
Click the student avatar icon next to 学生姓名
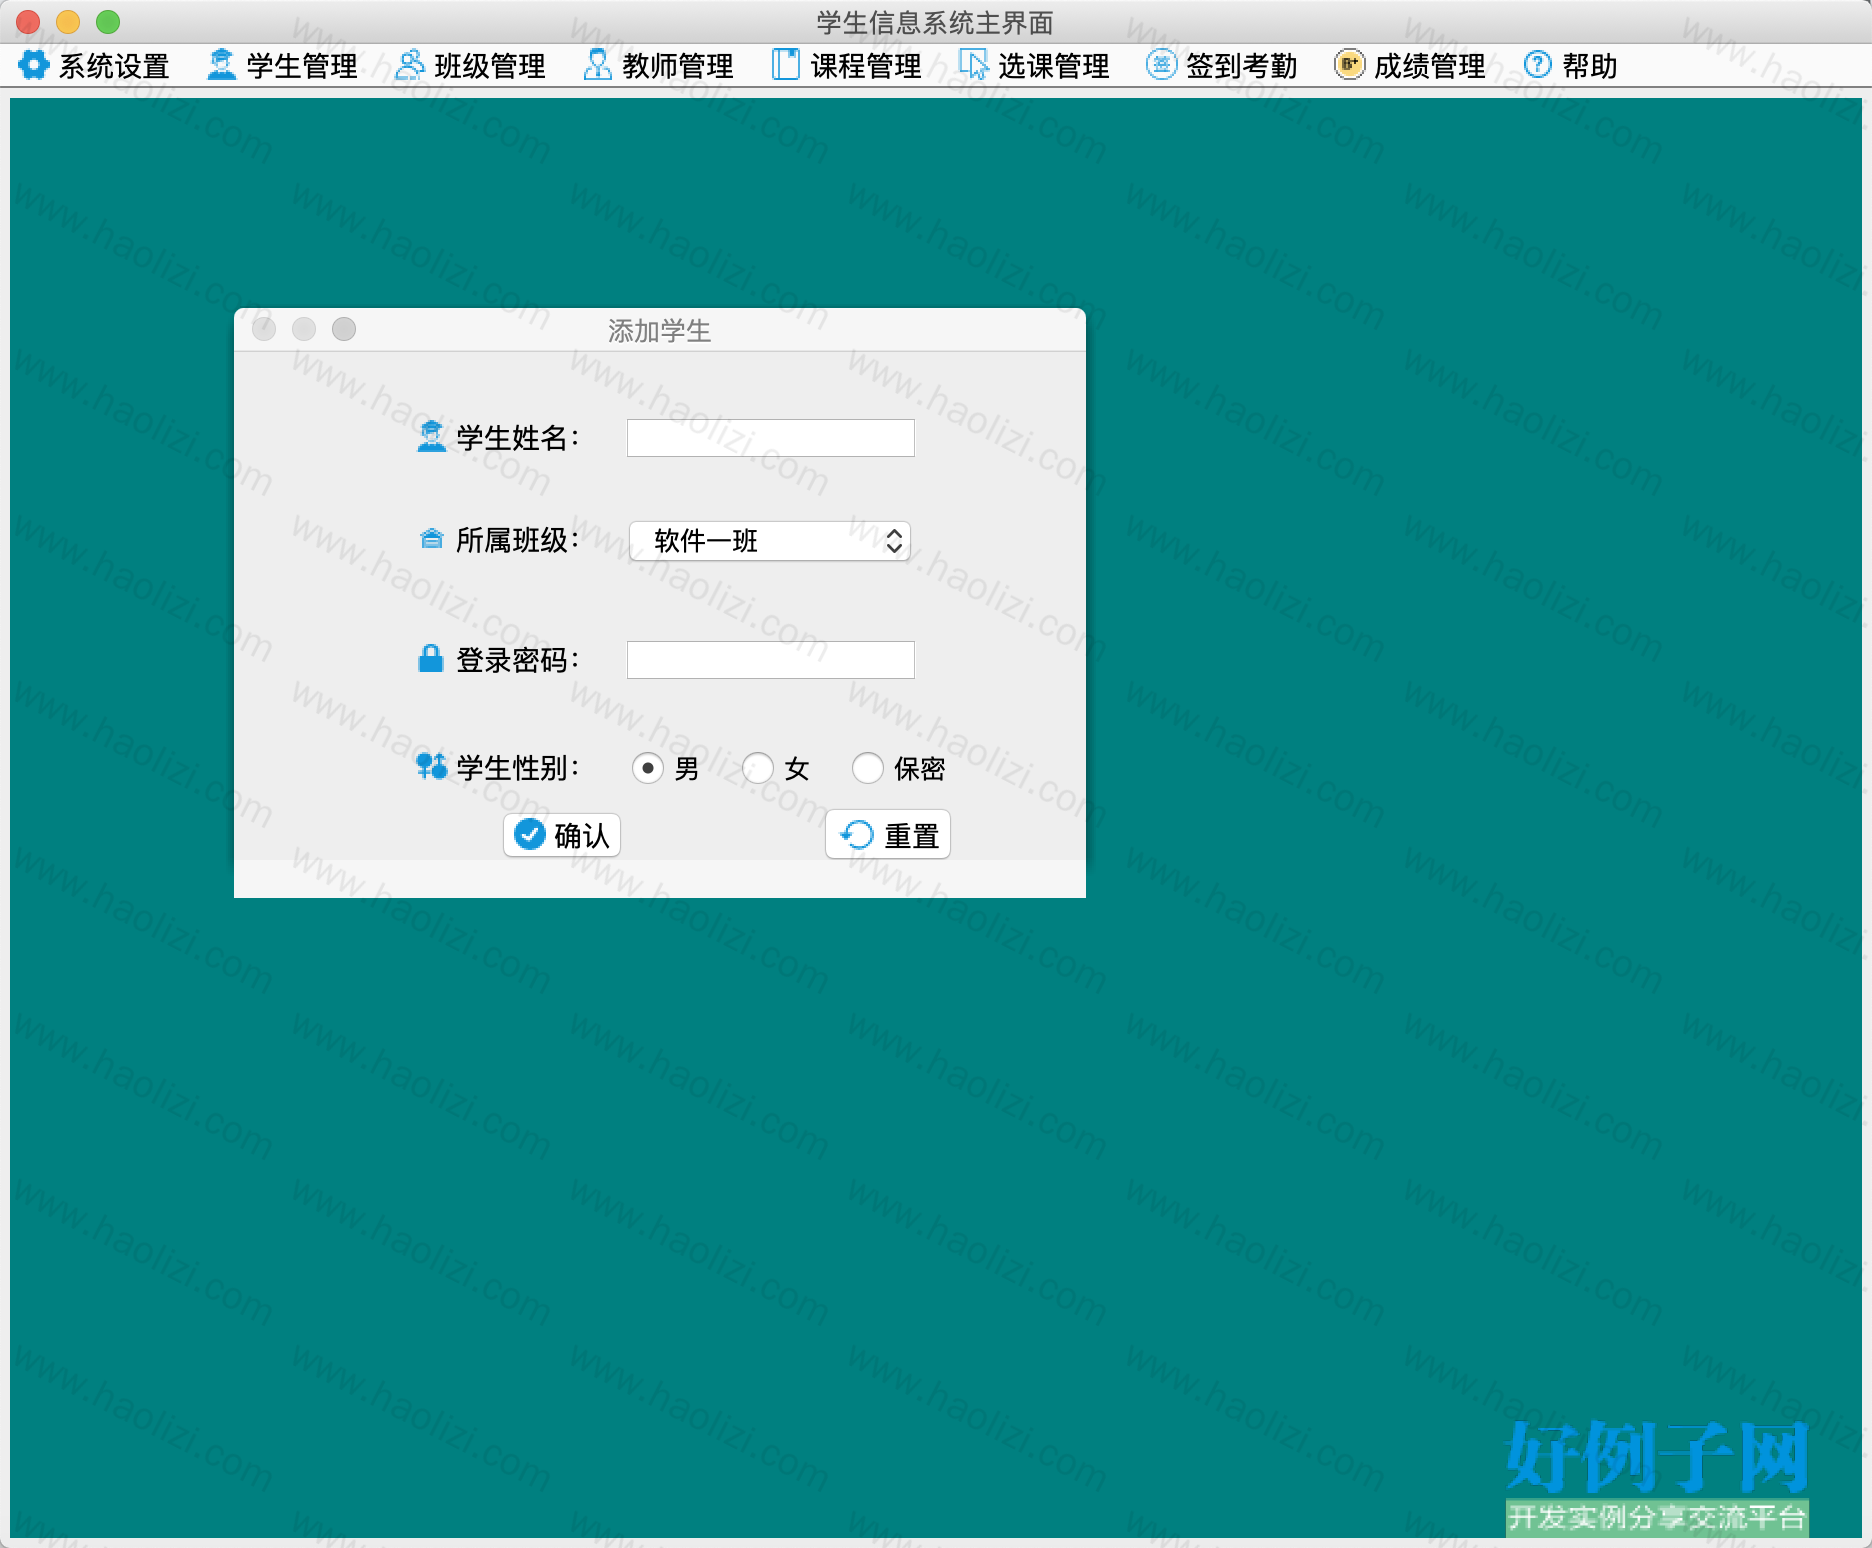[x=431, y=437]
